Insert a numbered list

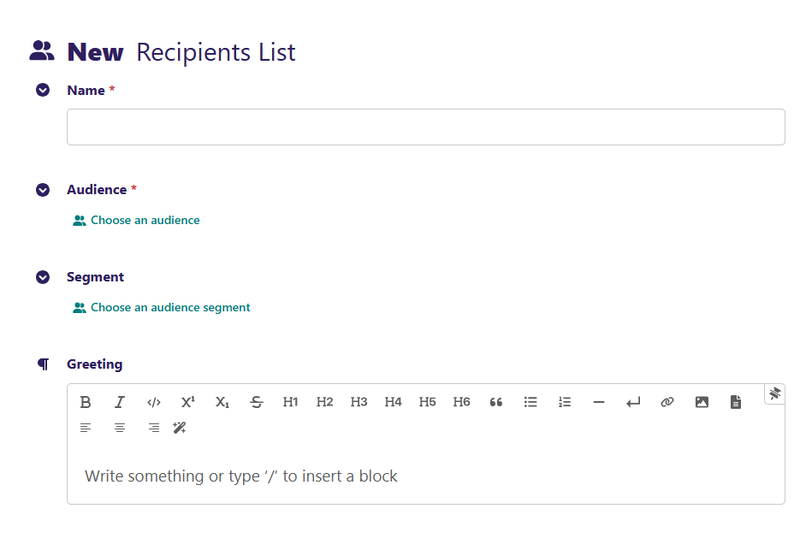565,402
